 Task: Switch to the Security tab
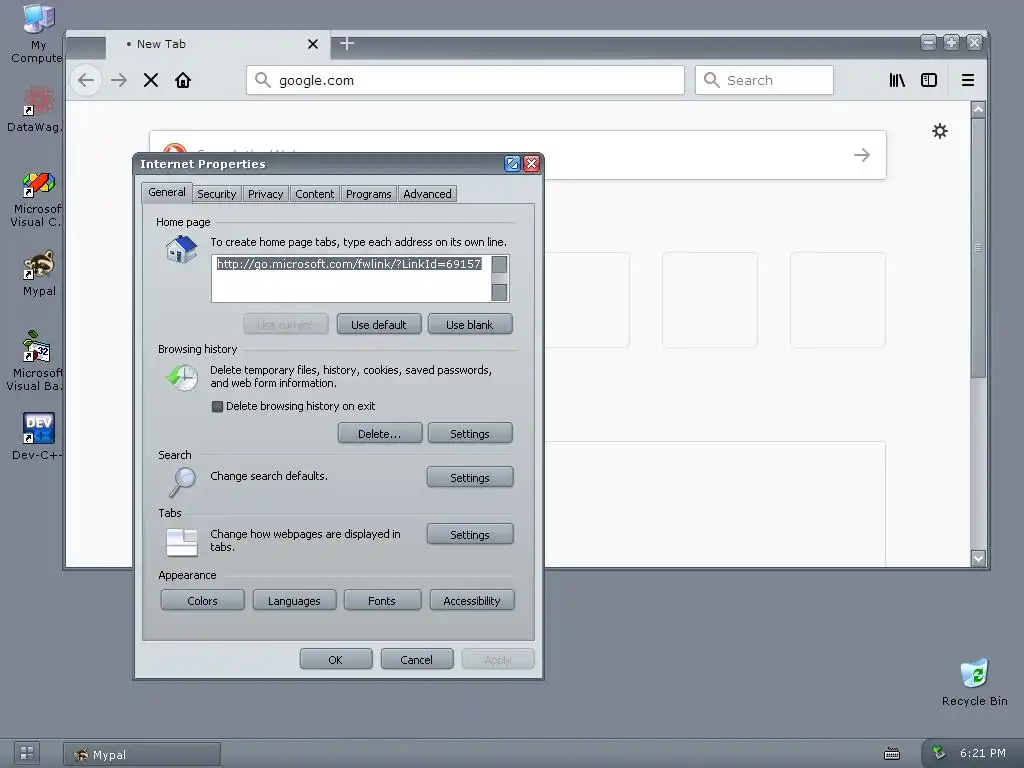click(217, 194)
